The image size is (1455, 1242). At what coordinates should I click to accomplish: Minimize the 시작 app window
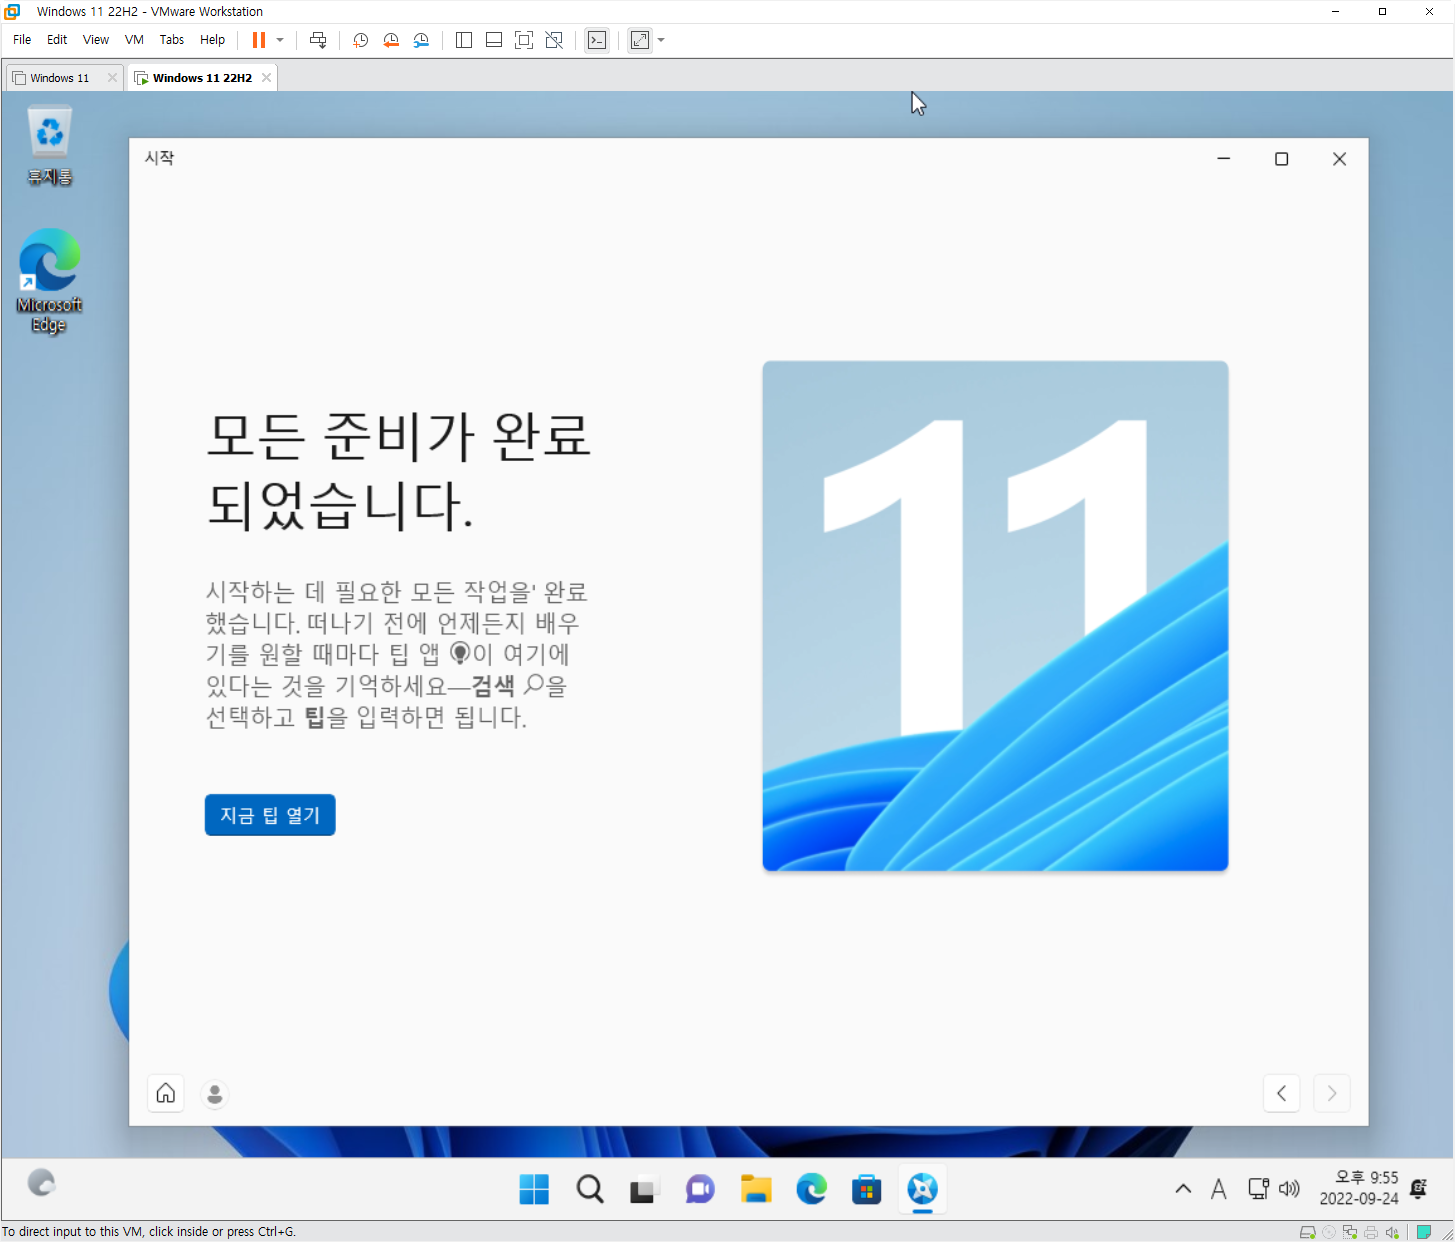1224,159
